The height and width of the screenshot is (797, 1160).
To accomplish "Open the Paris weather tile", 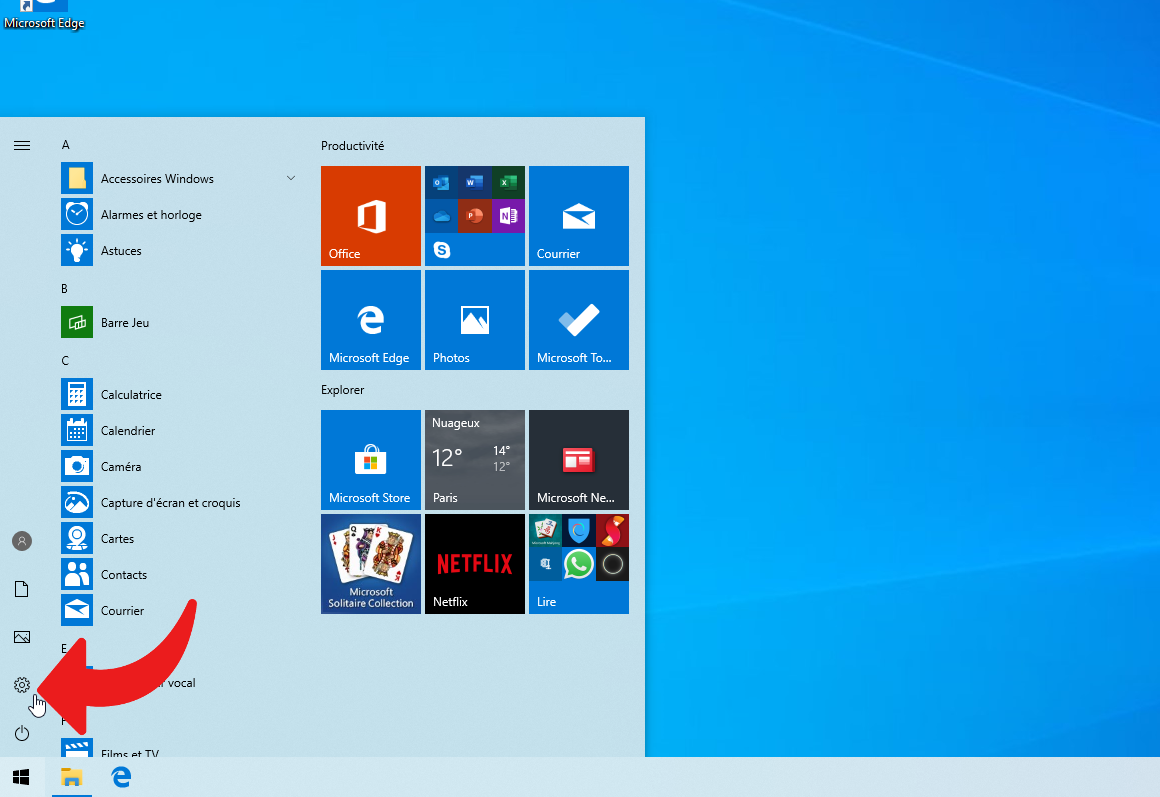I will [475, 460].
